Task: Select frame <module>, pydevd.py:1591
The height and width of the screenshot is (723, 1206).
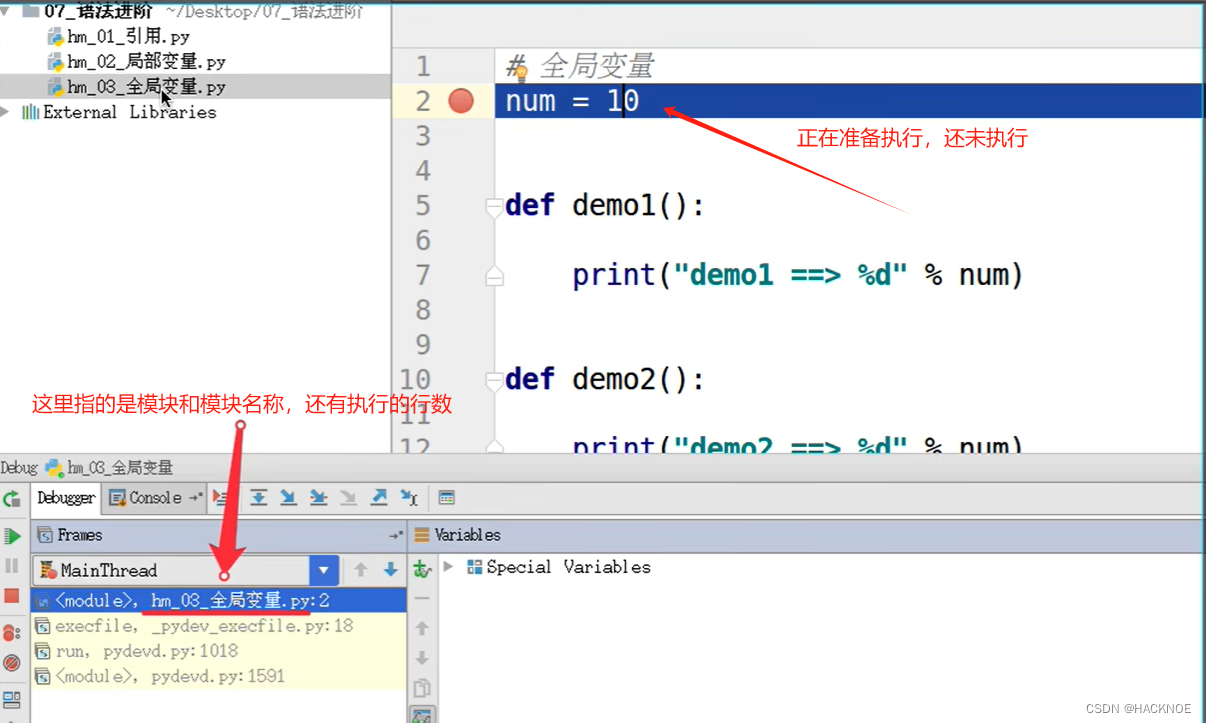Action: point(219,676)
